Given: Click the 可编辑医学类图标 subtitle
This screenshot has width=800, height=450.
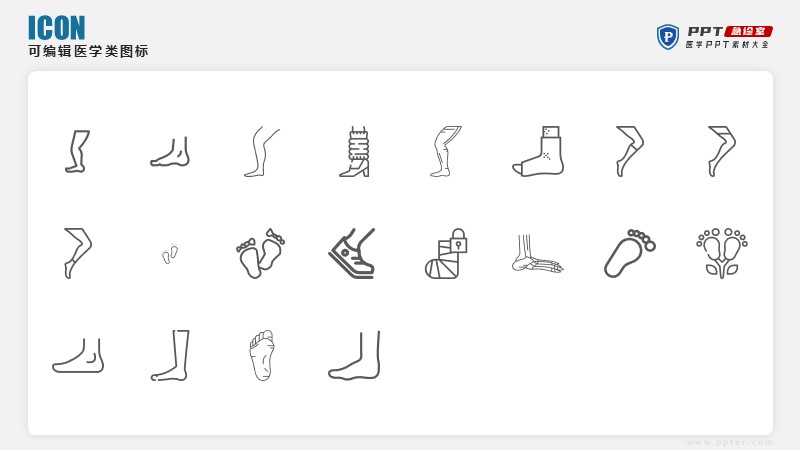Looking at the screenshot, I should pos(88,52).
